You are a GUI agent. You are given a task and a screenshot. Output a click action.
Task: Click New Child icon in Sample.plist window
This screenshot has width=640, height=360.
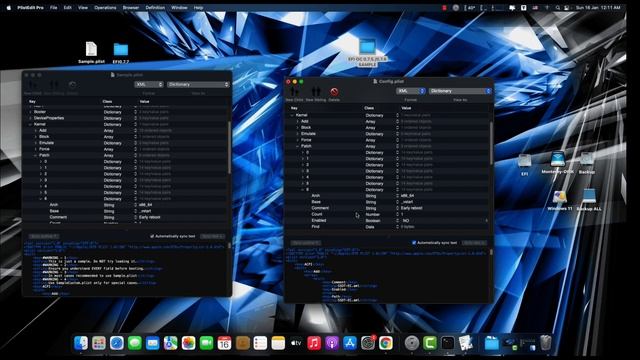click(x=33, y=85)
